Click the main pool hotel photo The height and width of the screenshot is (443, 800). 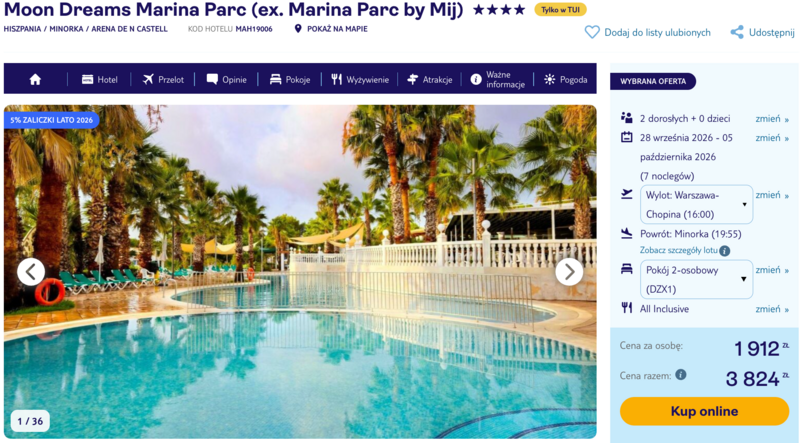[300, 272]
